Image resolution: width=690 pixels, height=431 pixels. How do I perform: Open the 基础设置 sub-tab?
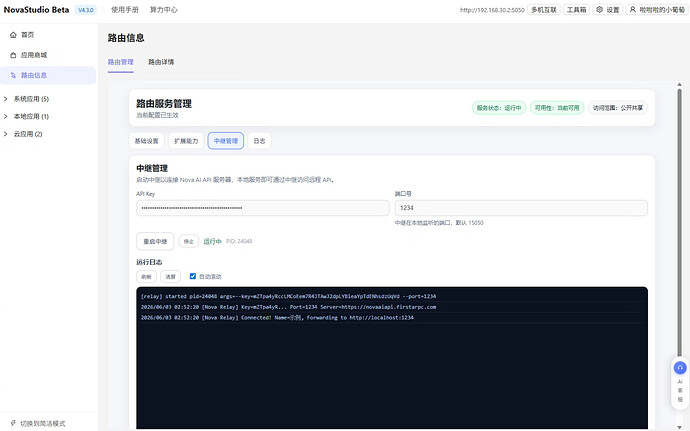[x=147, y=141]
